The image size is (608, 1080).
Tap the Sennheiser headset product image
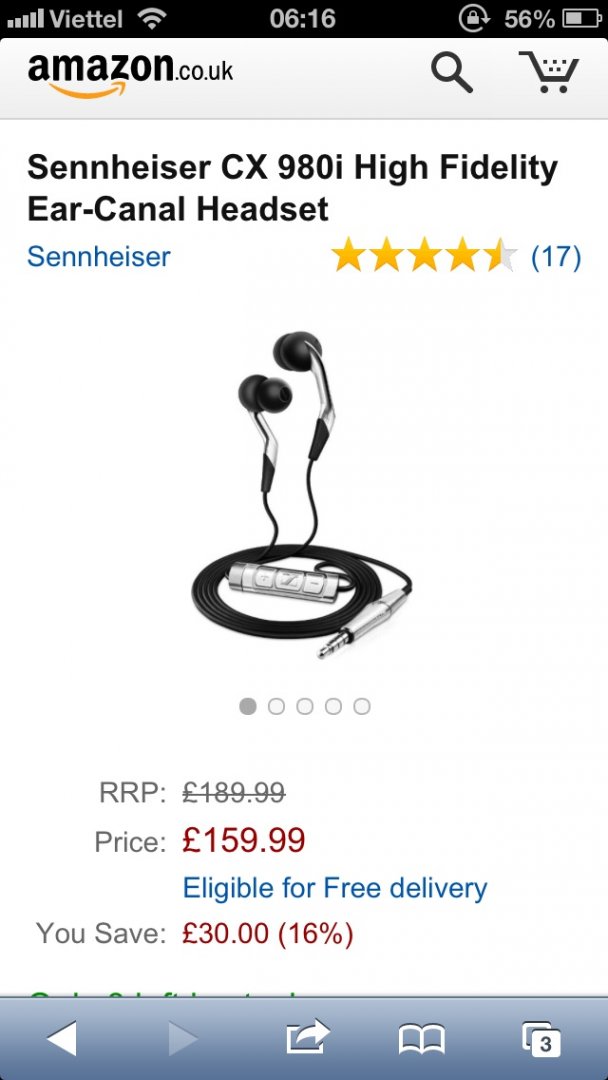click(302, 495)
